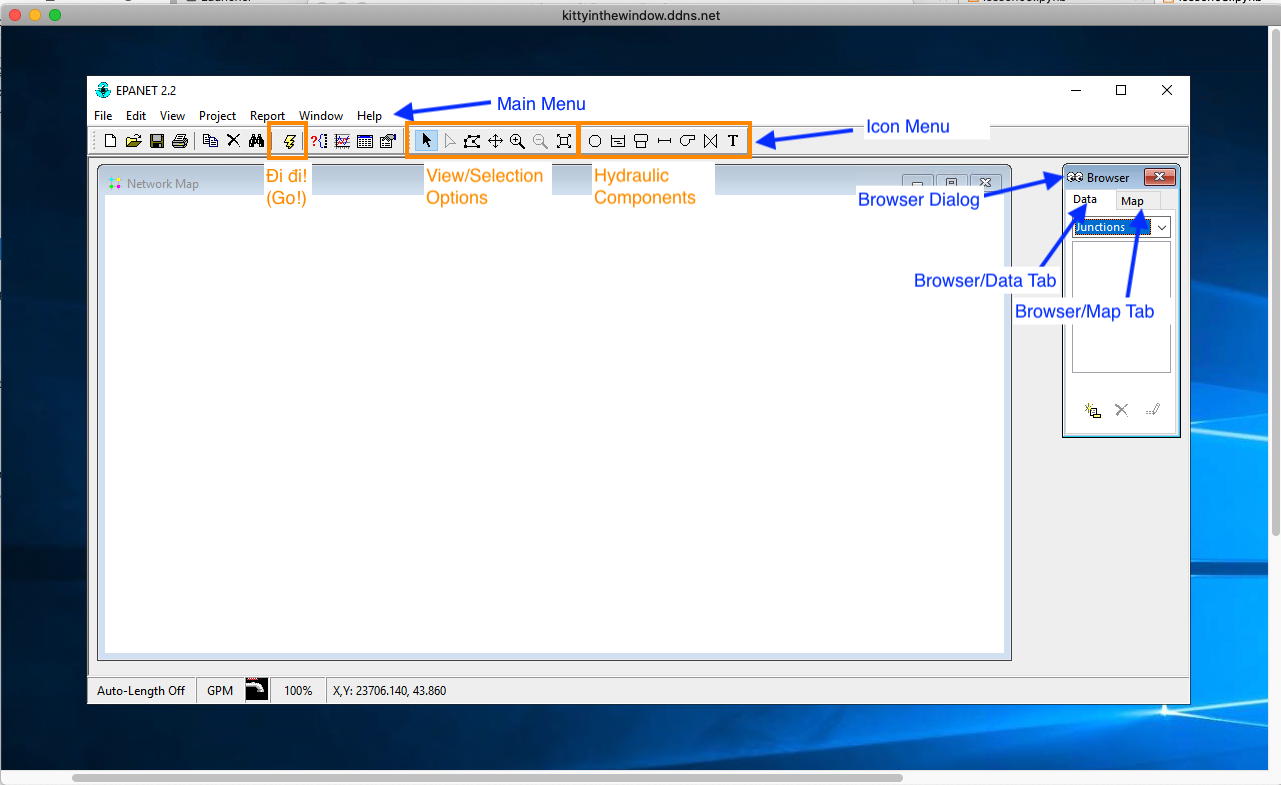The image size is (1281, 785).
Task: Expand the Junctions dropdown arrow in the Browser
Action: point(1162,227)
